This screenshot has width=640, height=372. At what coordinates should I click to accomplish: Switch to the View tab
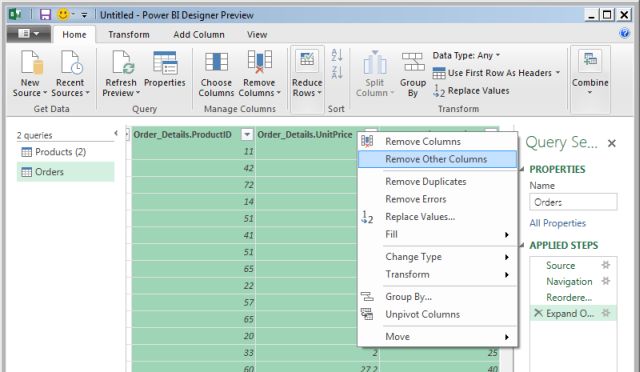point(257,35)
